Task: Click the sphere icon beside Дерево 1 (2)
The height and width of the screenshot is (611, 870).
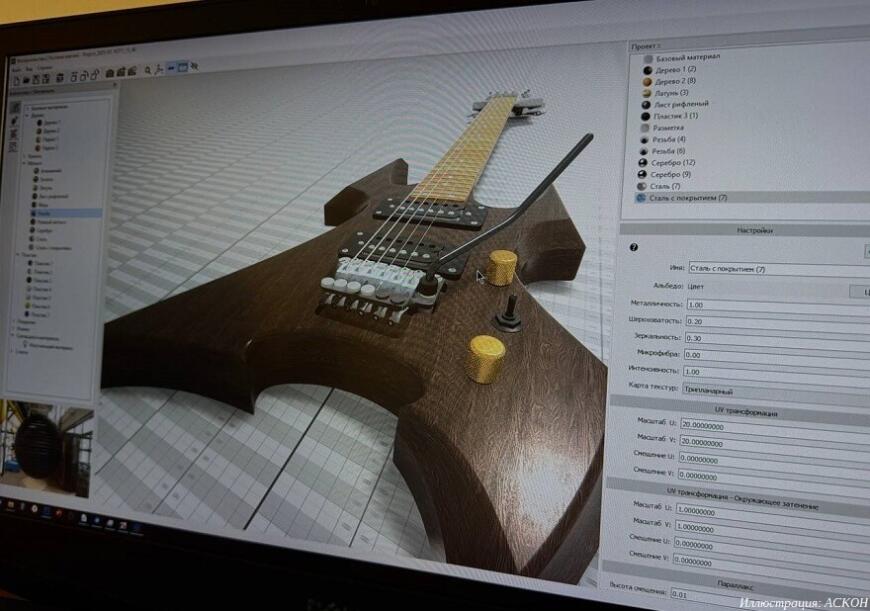Action: pyautogui.click(x=647, y=70)
